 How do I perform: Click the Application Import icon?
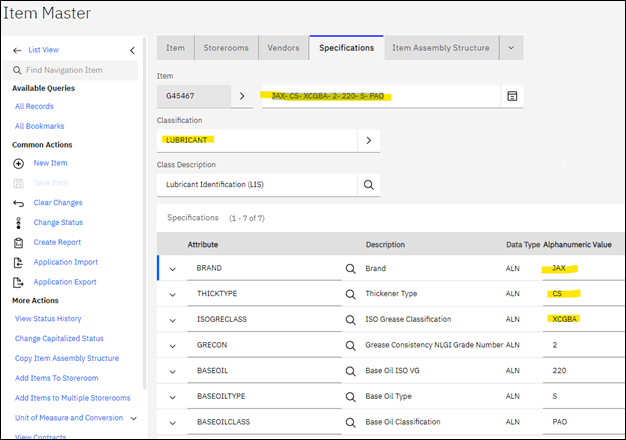(18, 263)
